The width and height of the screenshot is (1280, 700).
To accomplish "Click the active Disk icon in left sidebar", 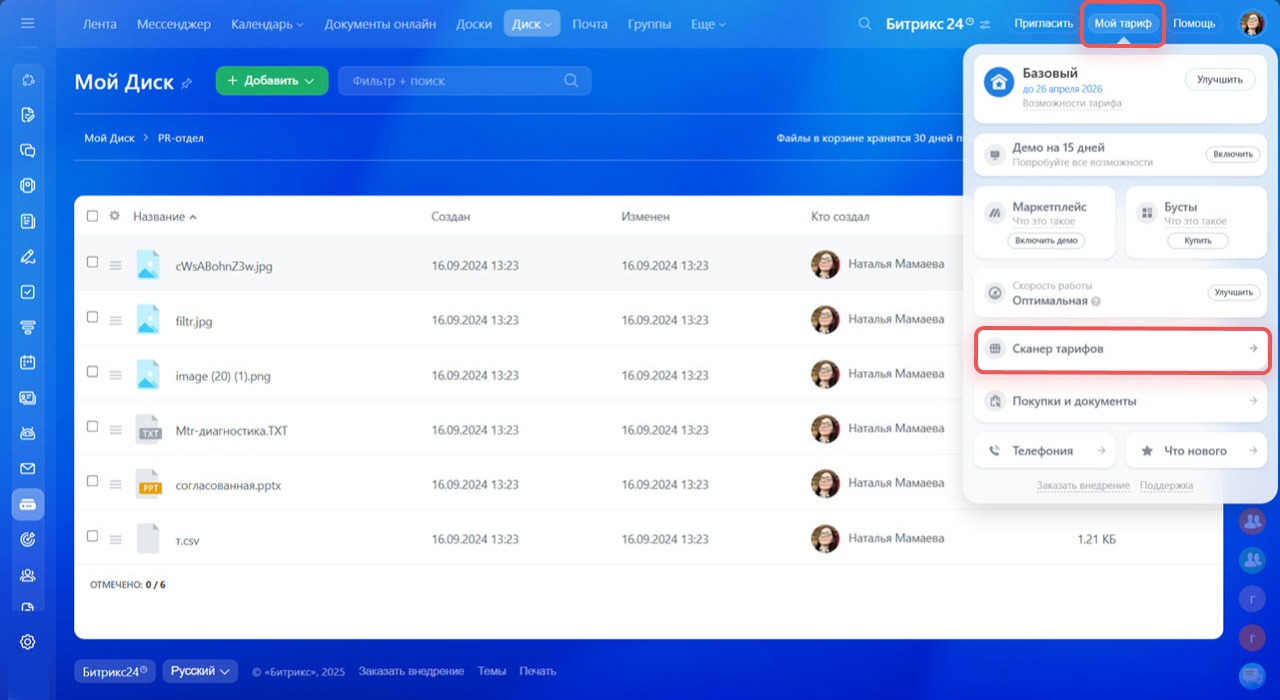I will click(27, 504).
